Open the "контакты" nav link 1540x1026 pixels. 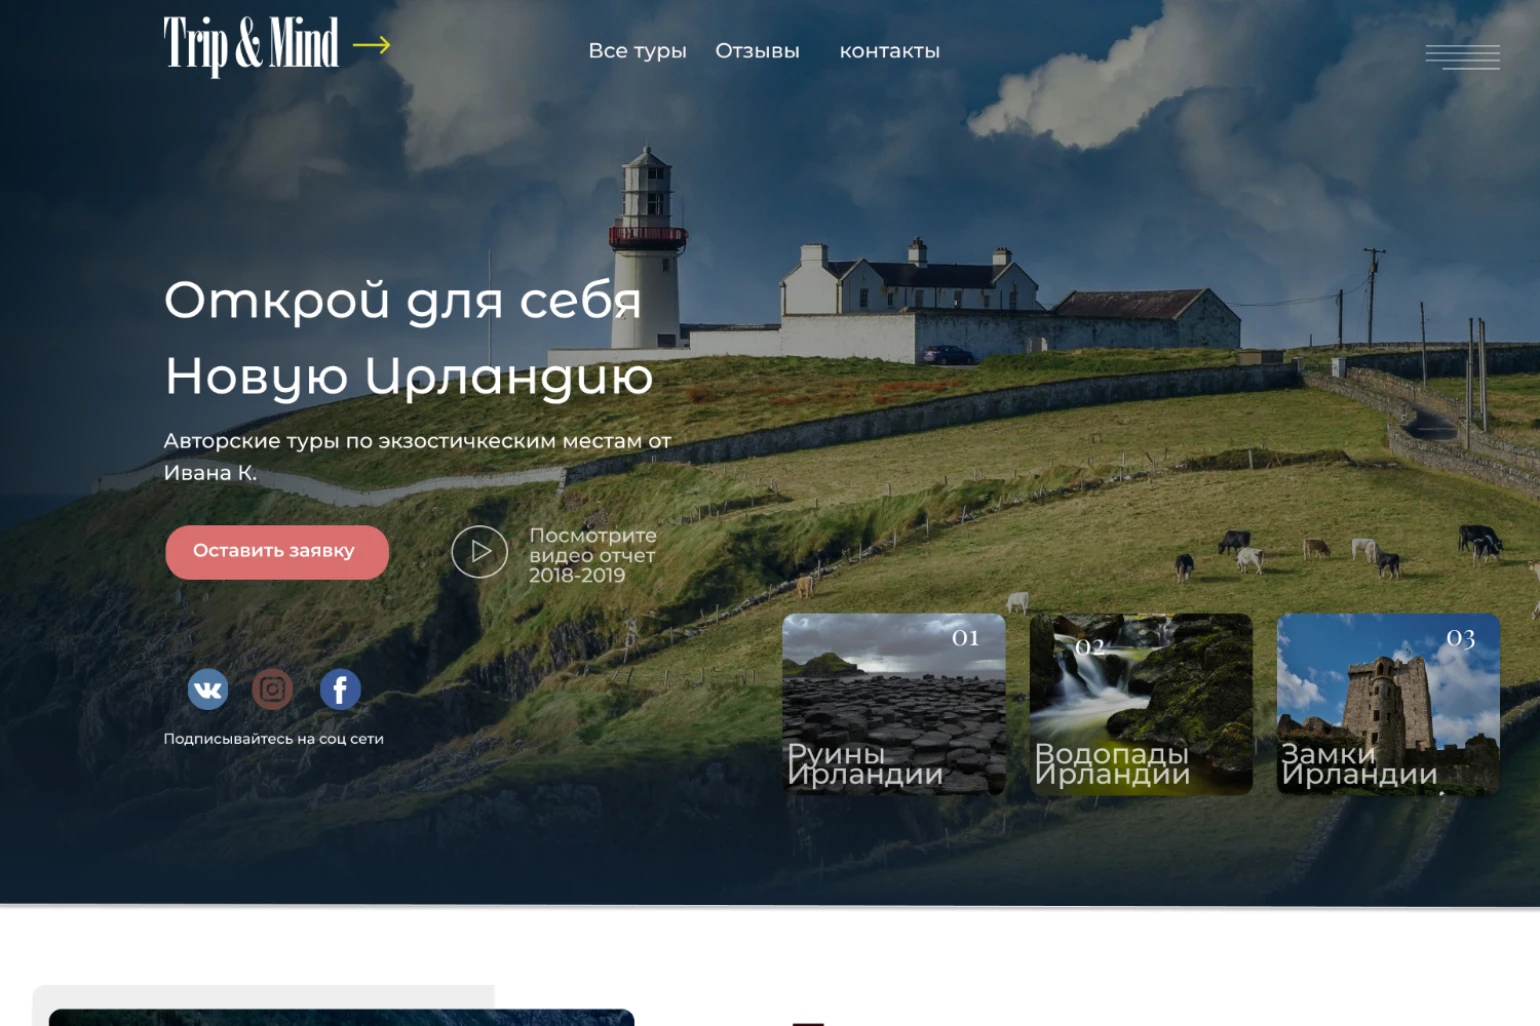[890, 51]
